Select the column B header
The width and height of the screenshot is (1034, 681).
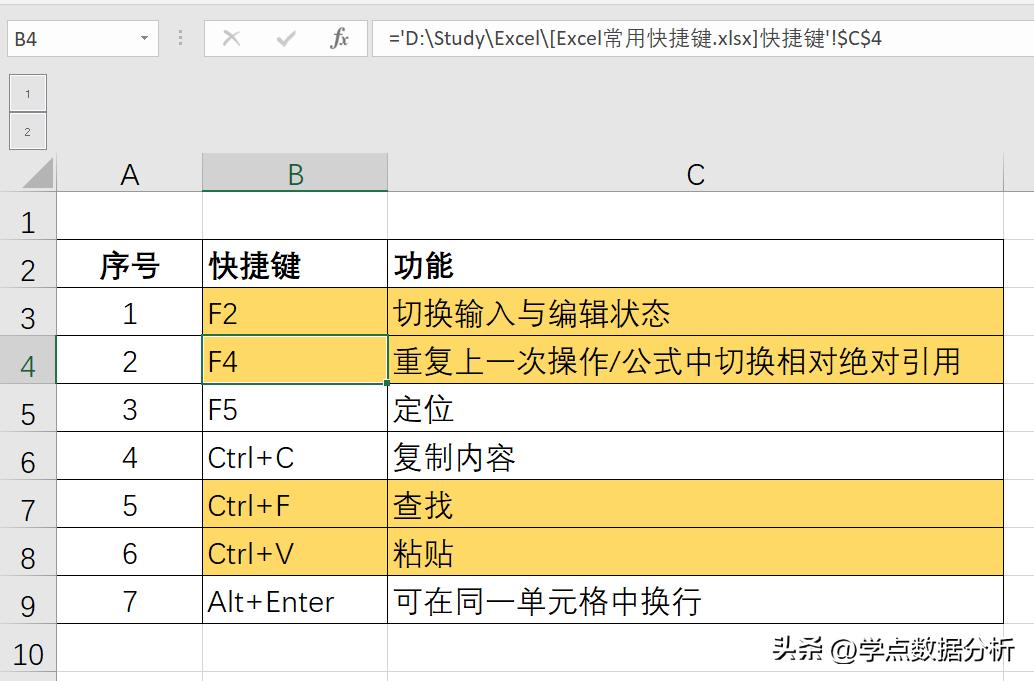pyautogui.click(x=294, y=173)
